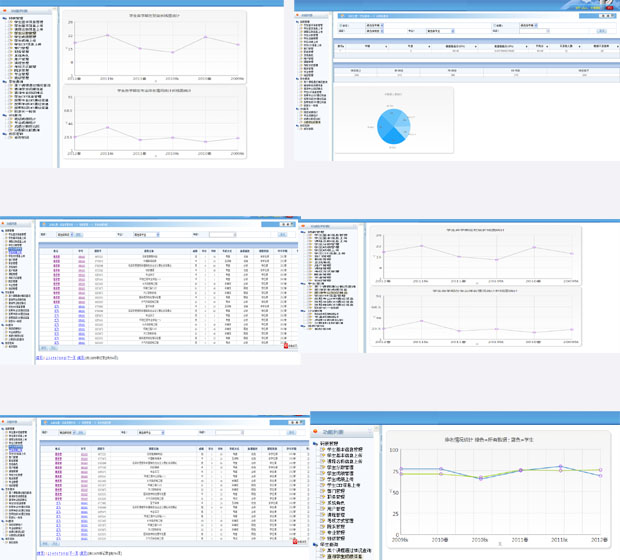Click red icon at table footer, bottom-left window
620x560 pixels.
tap(295, 541)
